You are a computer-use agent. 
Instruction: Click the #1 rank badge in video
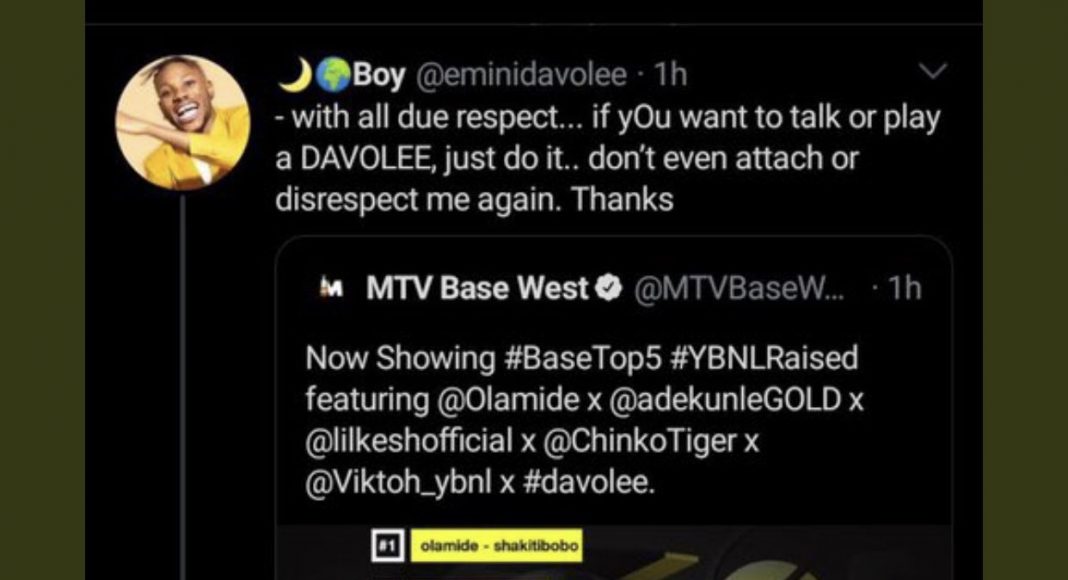(x=388, y=545)
